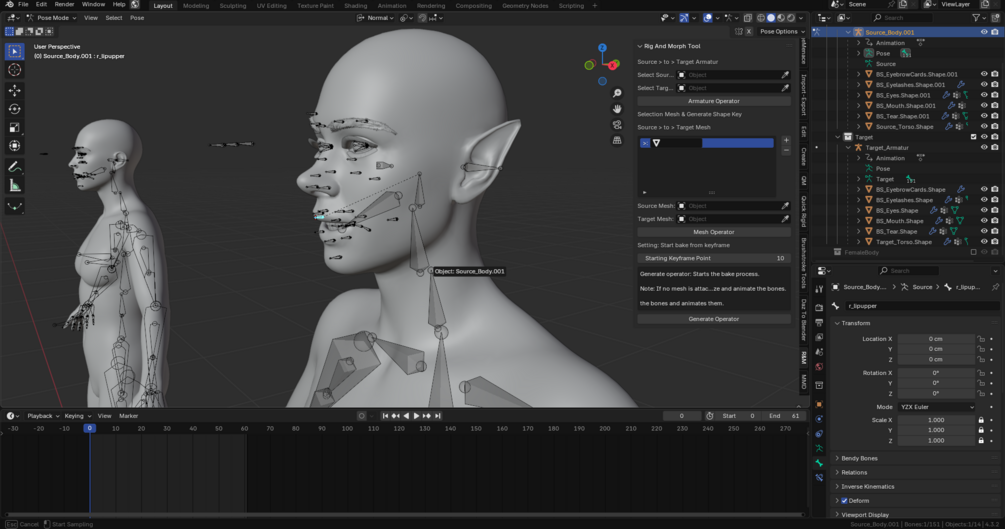
Task: Open the Pose Options dropdown
Action: [x=782, y=31]
